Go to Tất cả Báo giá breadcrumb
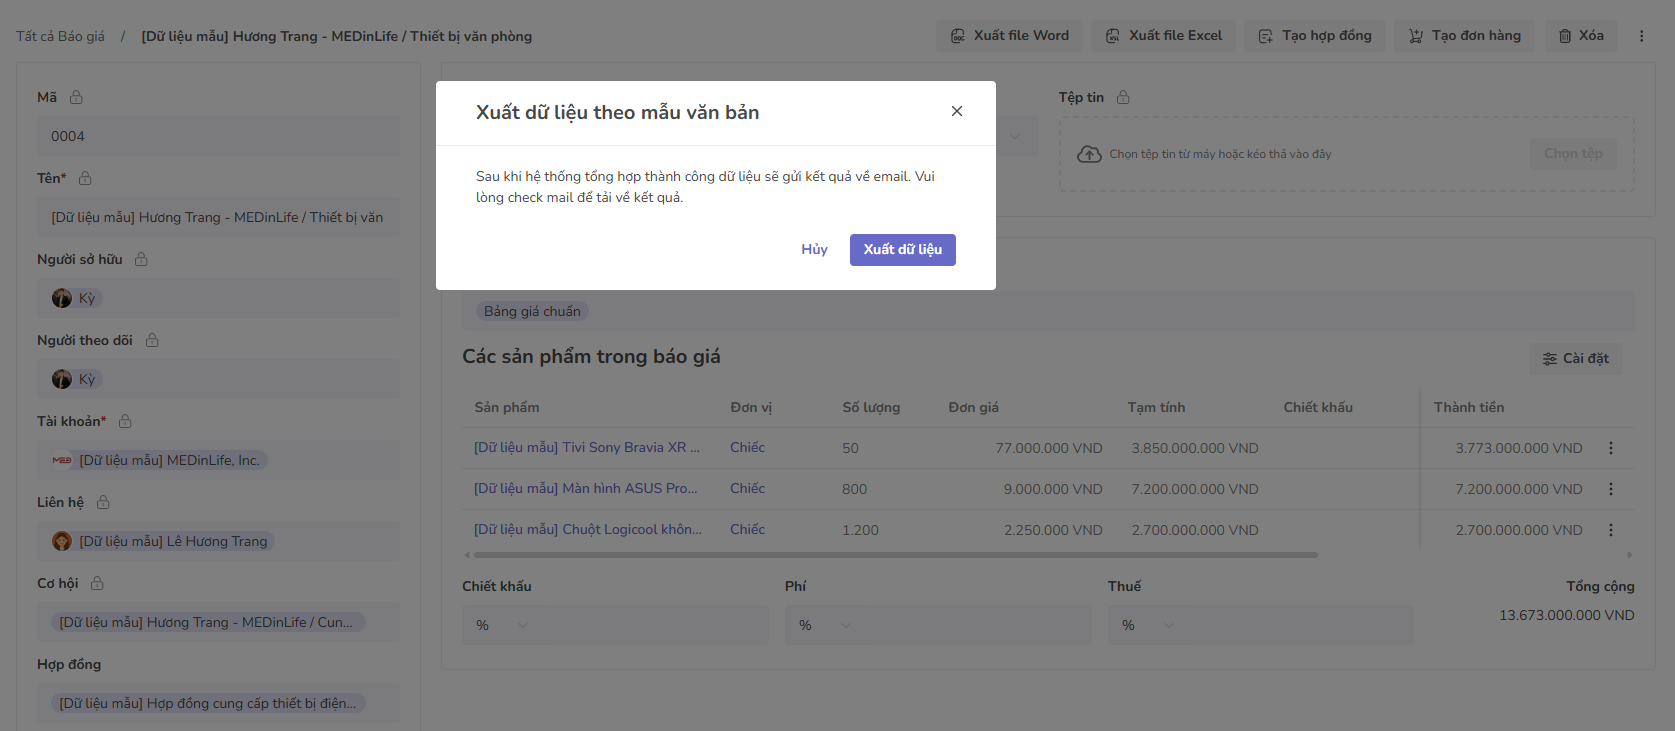 click(60, 36)
